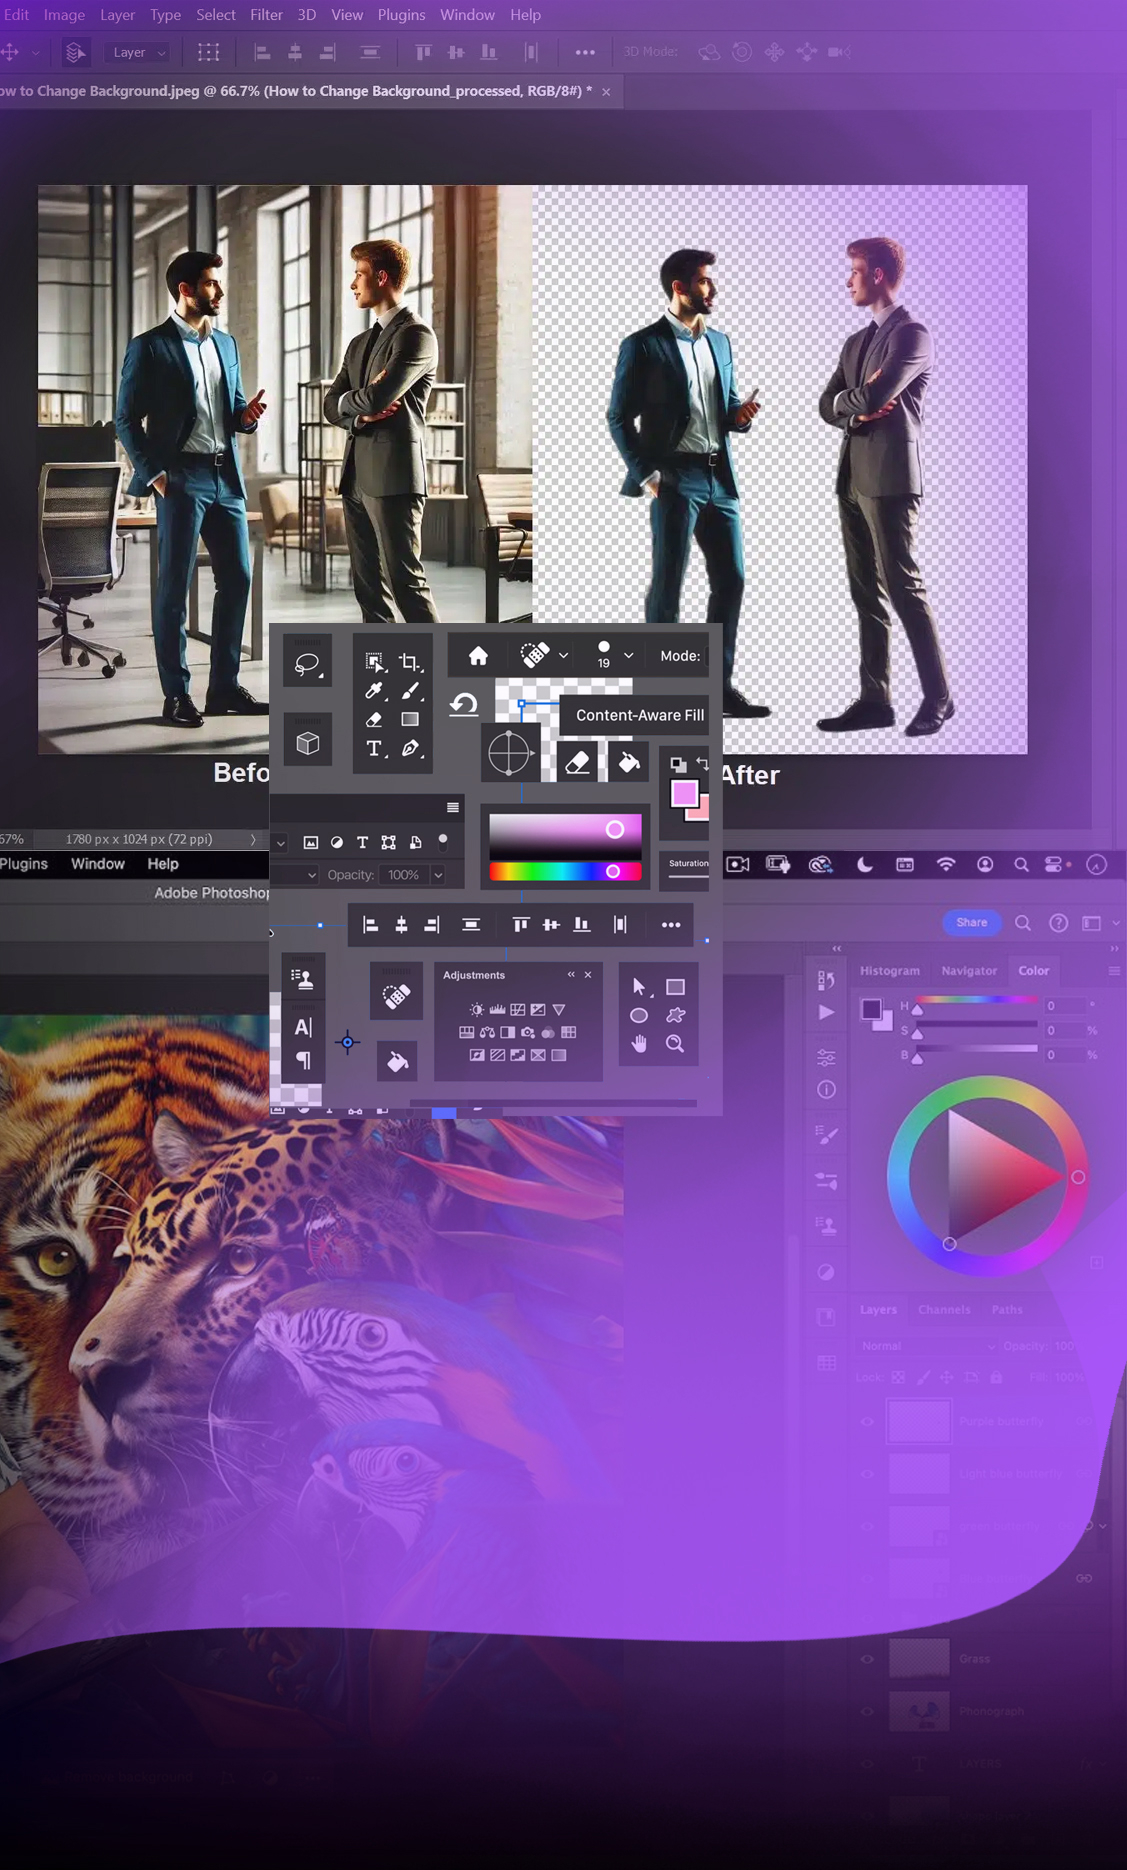This screenshot has width=1127, height=1870.
Task: Pick the Eyedropper tool
Action: point(374,690)
